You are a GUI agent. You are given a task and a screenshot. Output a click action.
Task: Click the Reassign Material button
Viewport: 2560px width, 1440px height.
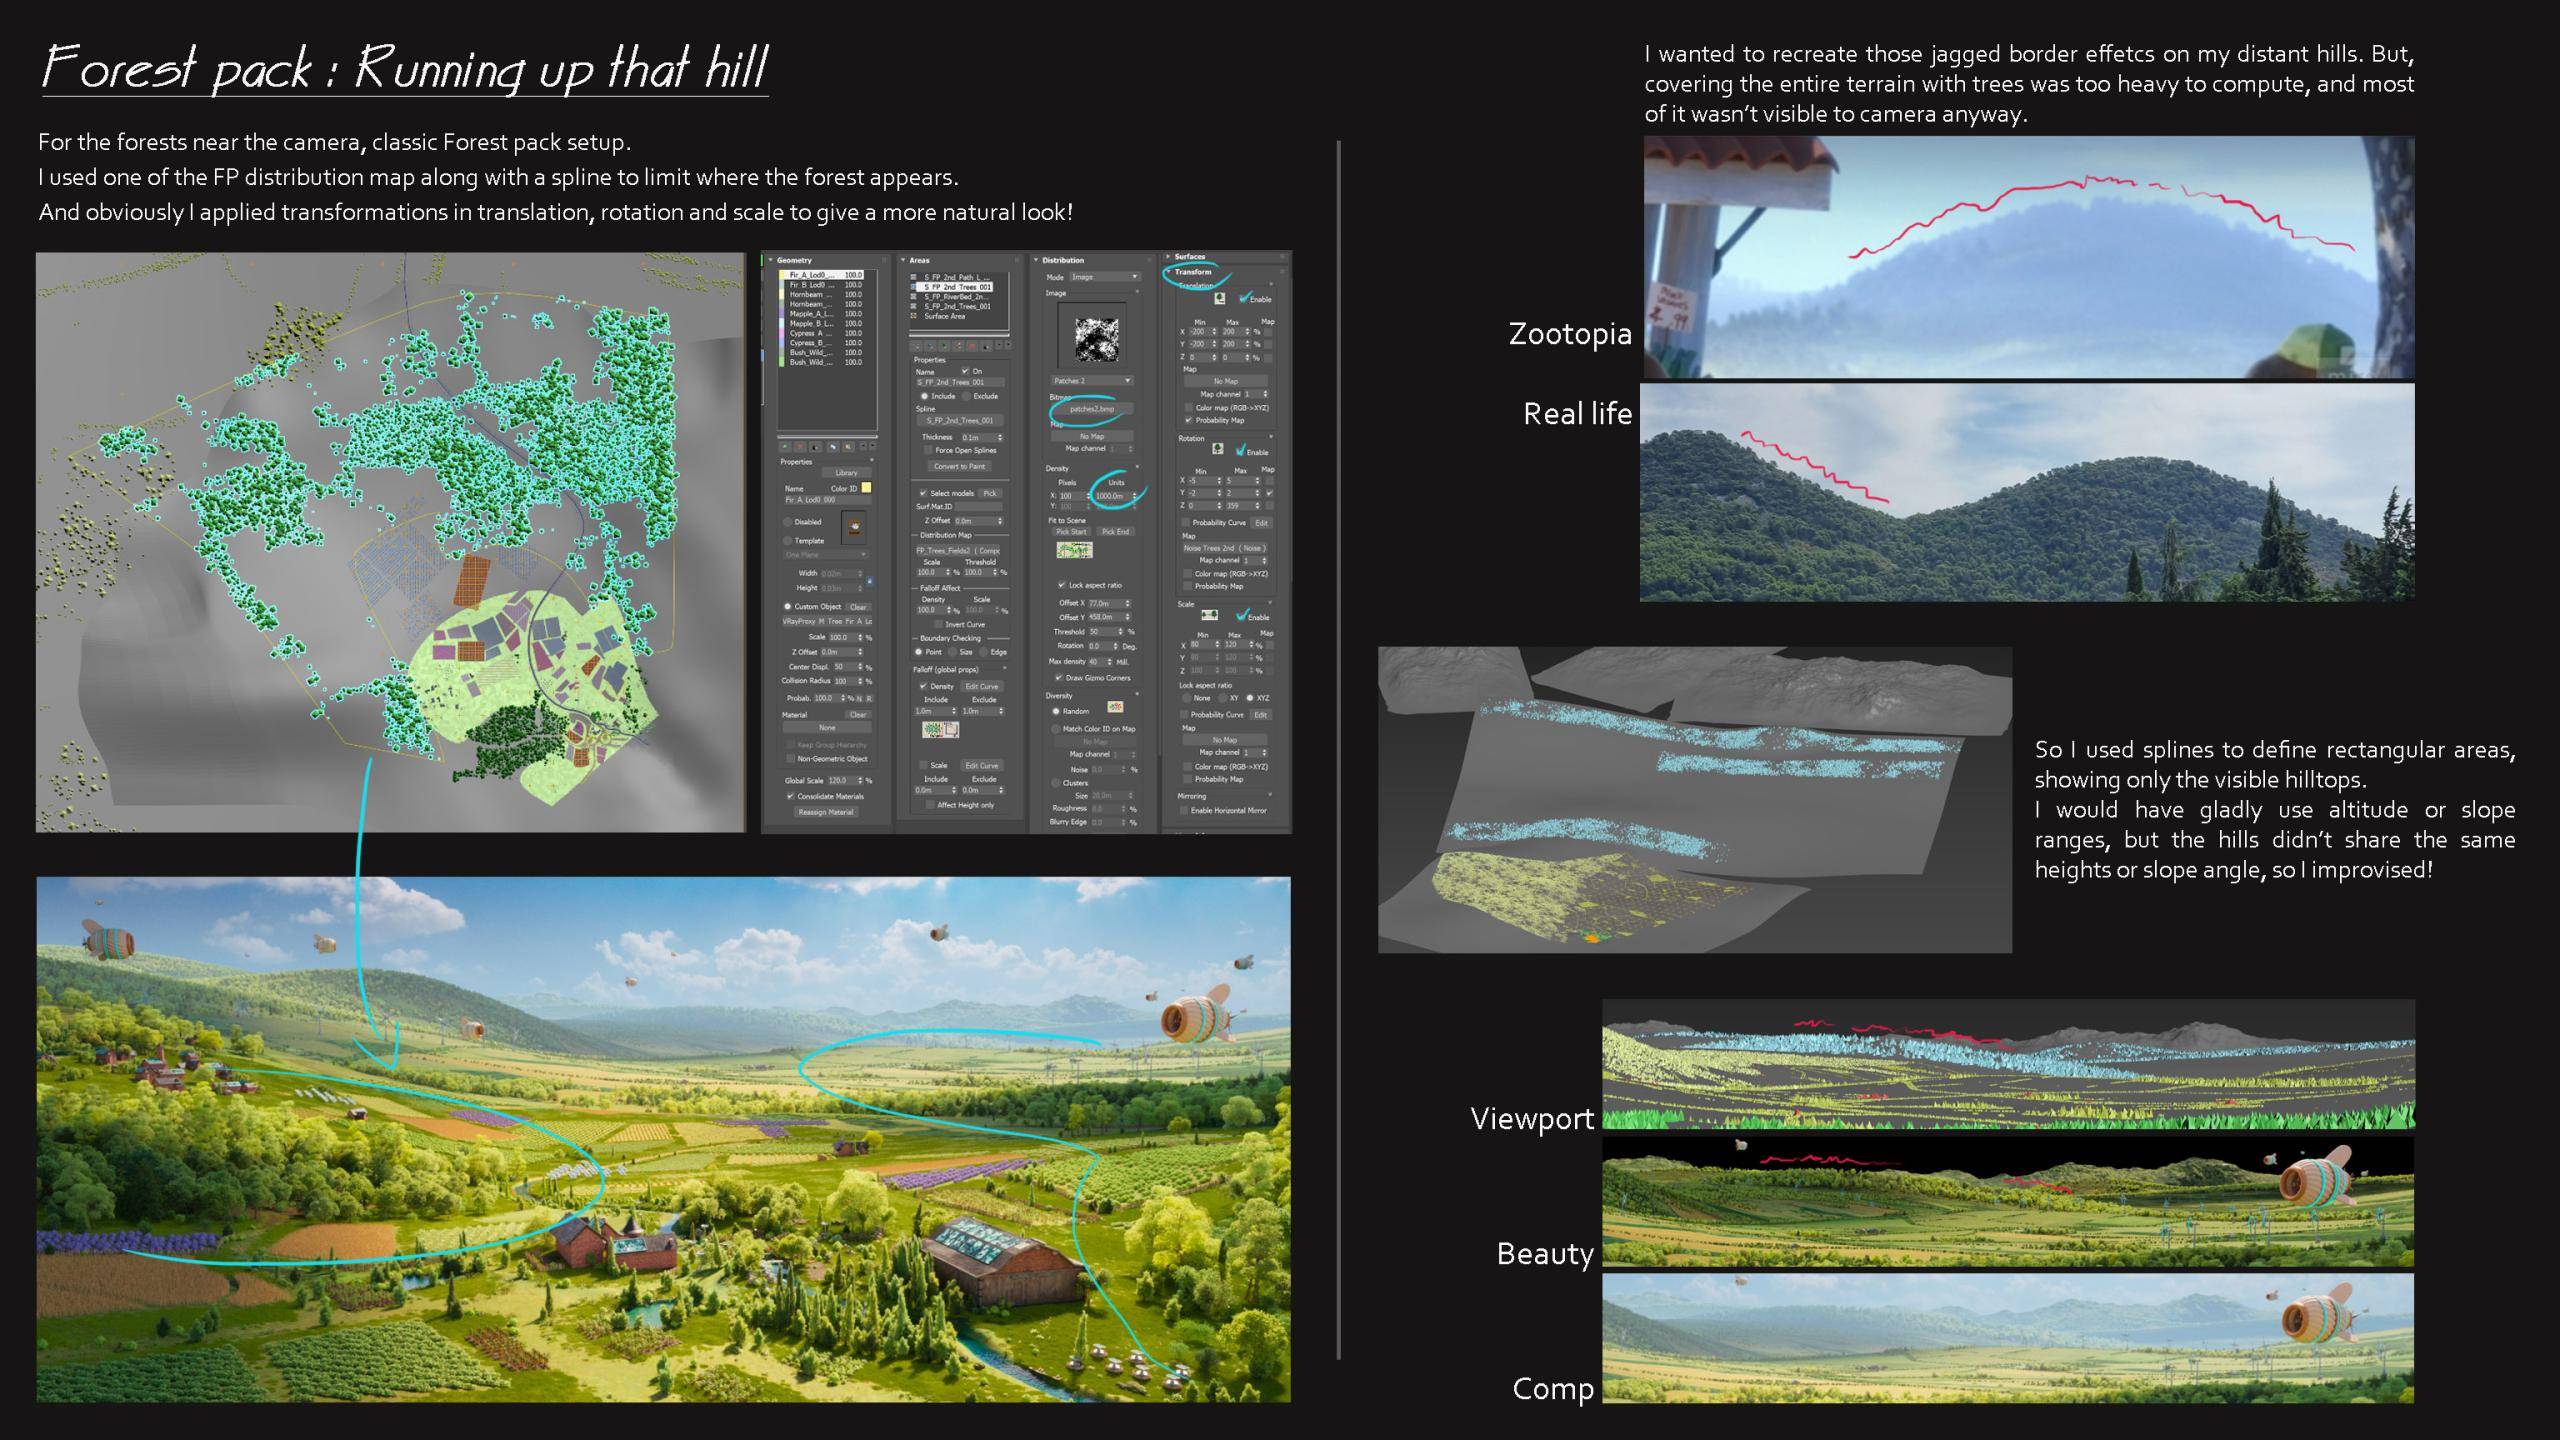pyautogui.click(x=826, y=812)
